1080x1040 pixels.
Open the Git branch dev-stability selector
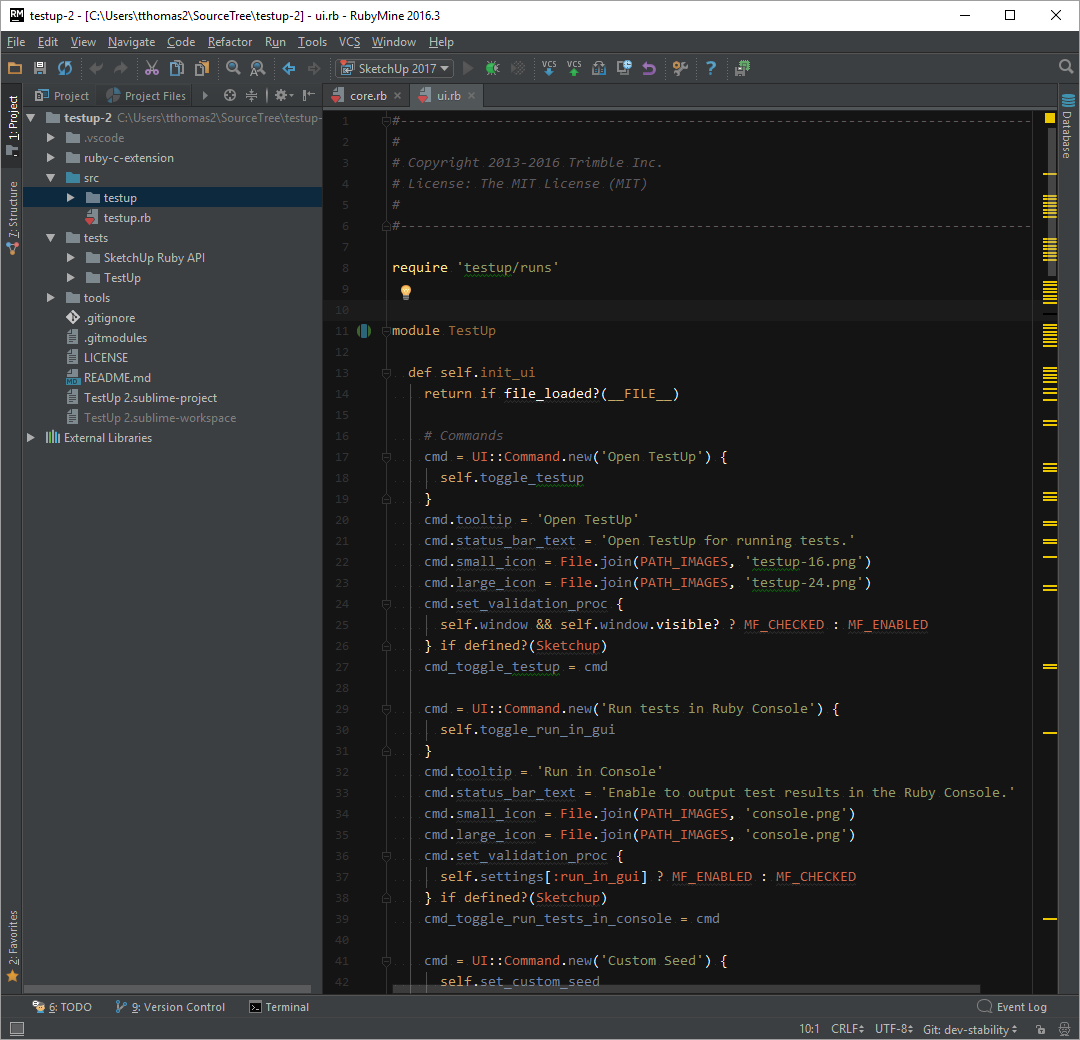coord(970,1029)
